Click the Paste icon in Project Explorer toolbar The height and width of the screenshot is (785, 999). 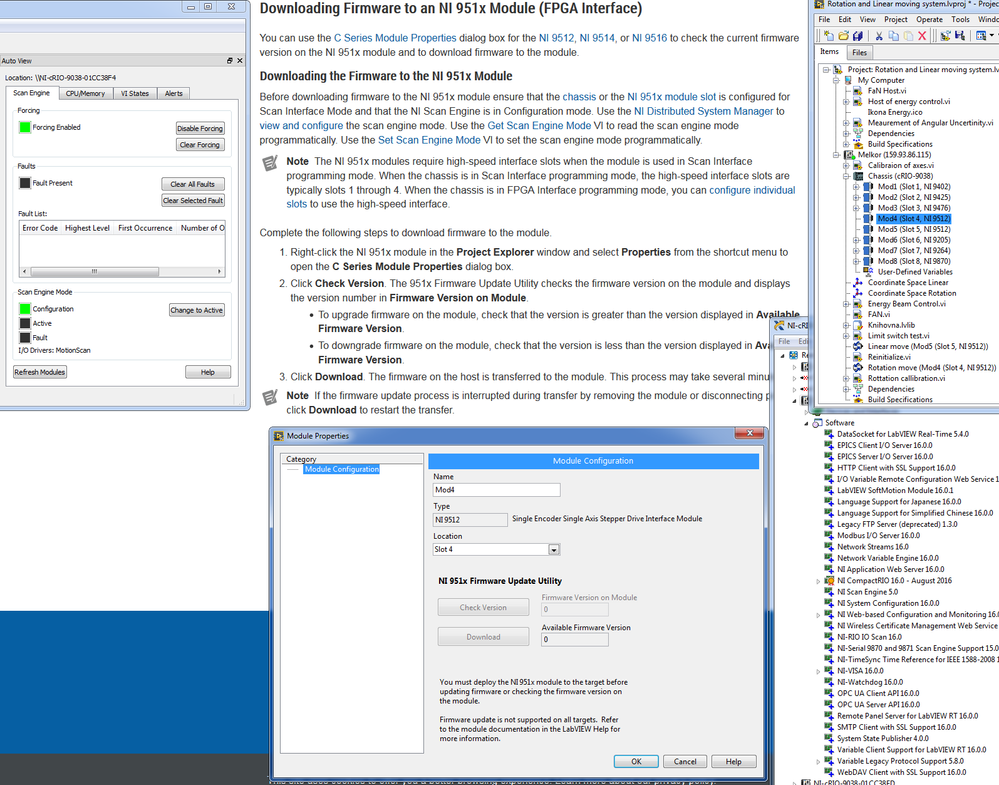908,36
